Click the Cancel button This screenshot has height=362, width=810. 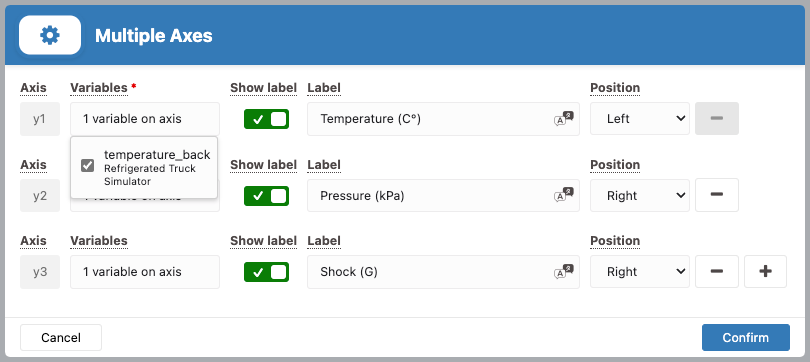(61, 337)
